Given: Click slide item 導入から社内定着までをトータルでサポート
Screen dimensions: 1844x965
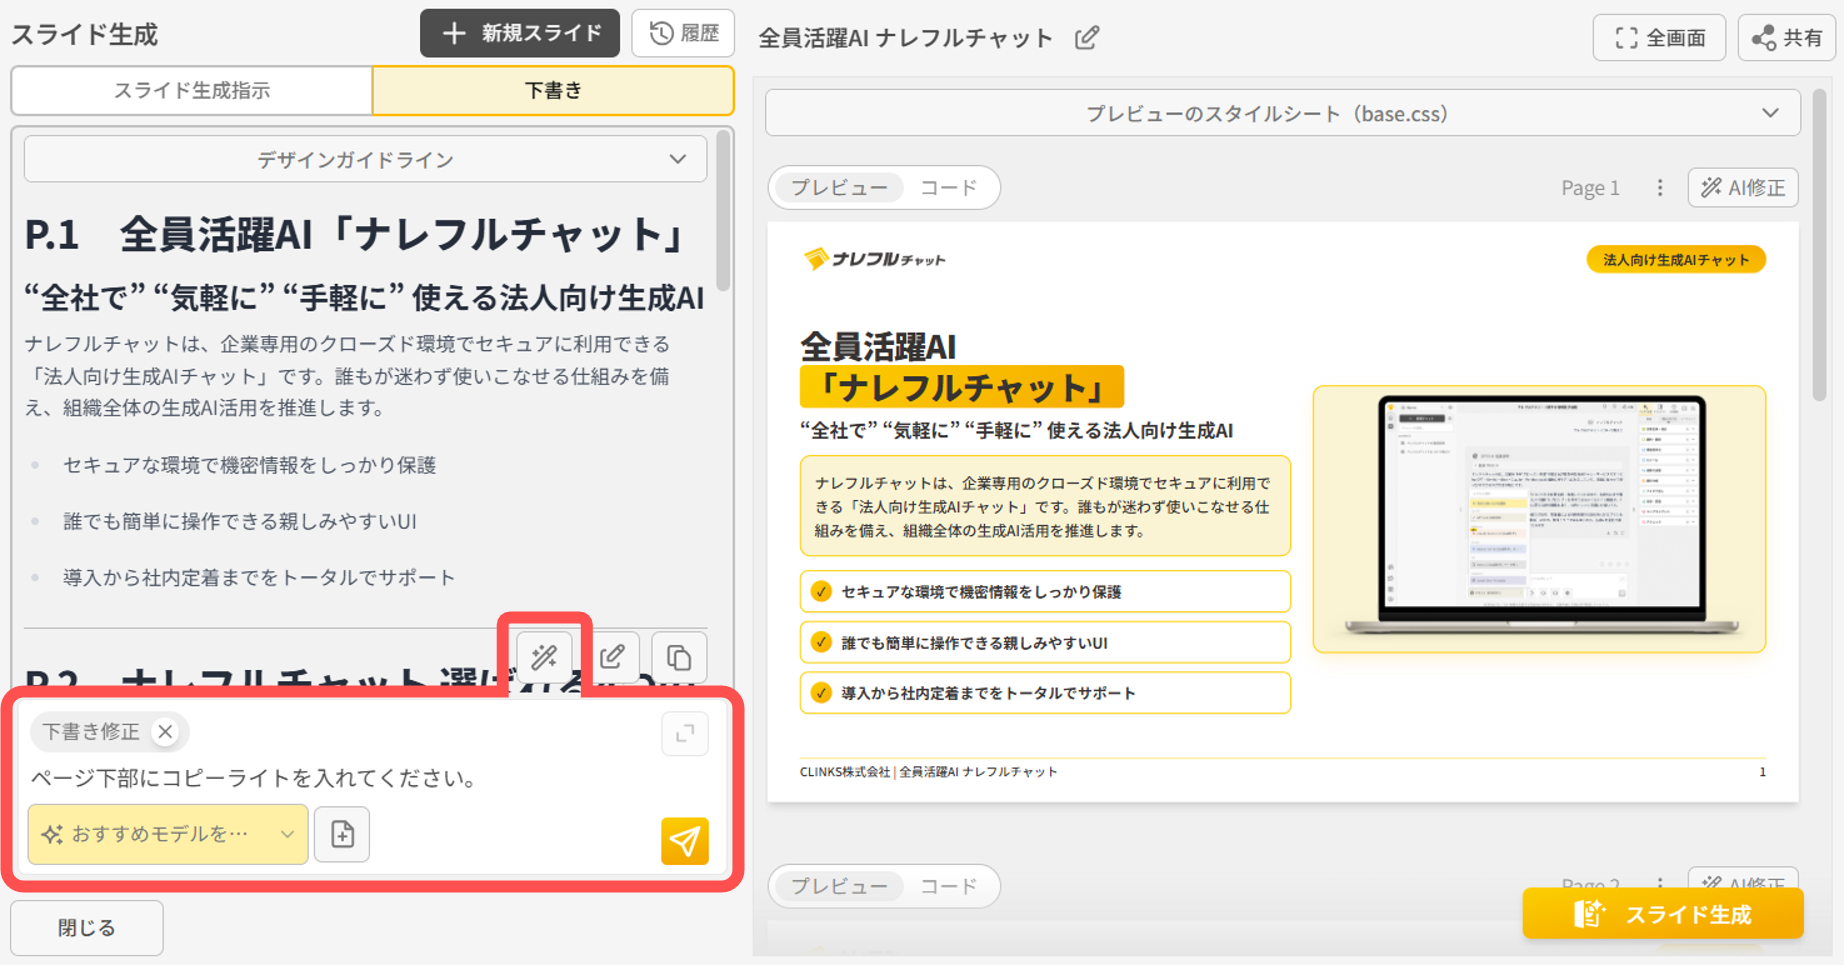Looking at the screenshot, I should point(1045,693).
